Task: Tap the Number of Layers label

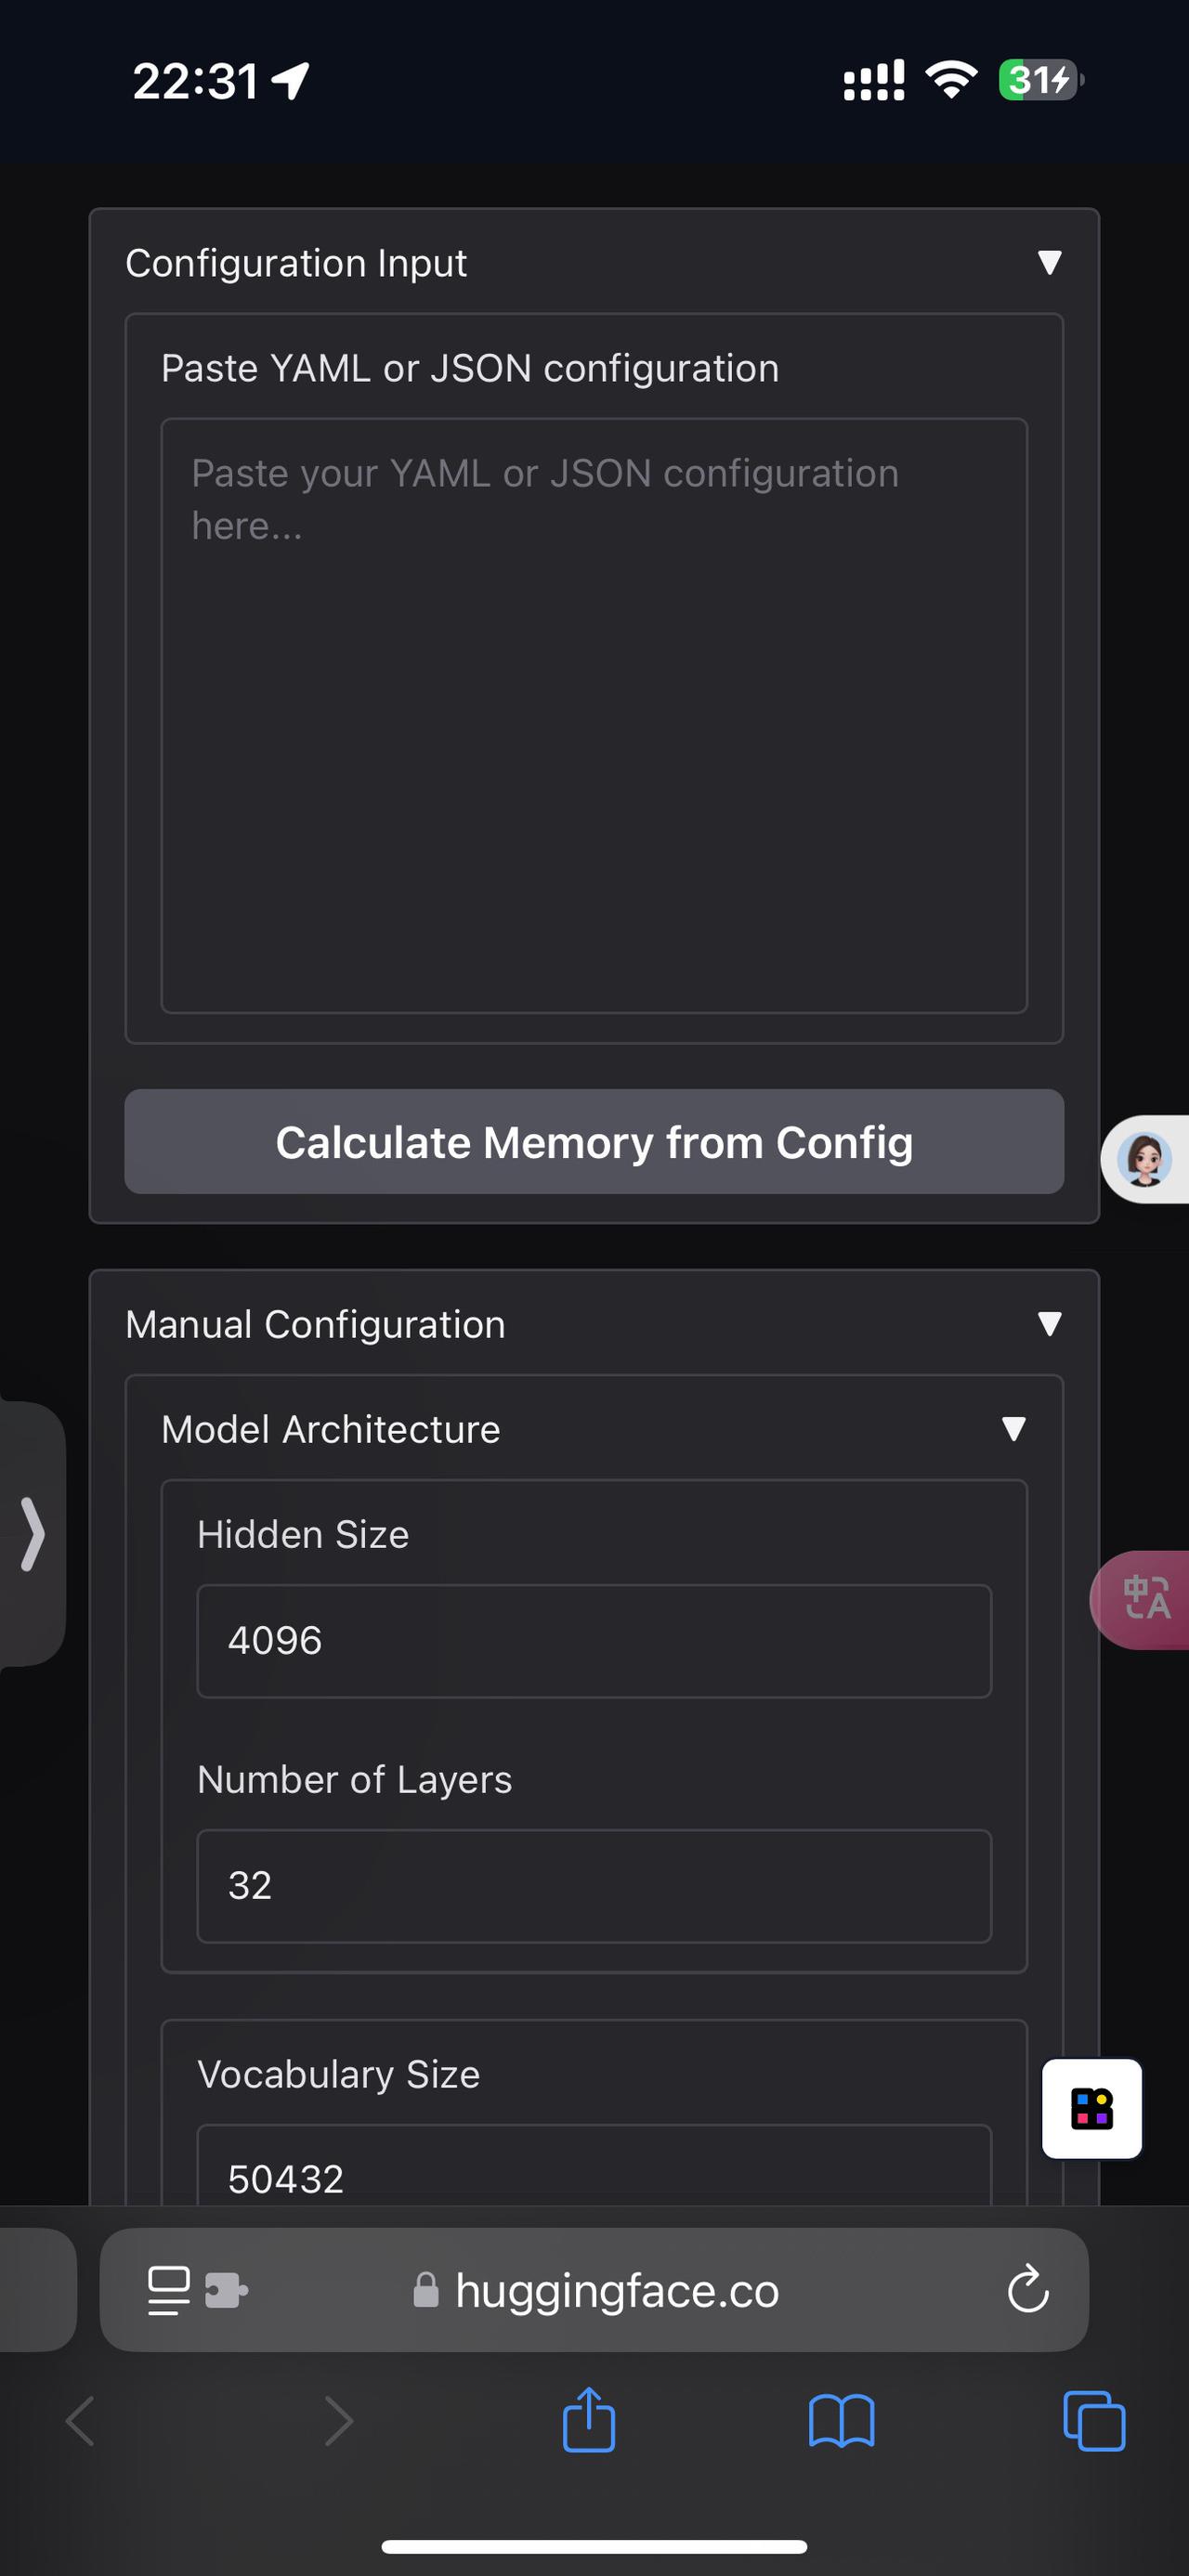Action: point(355,1779)
